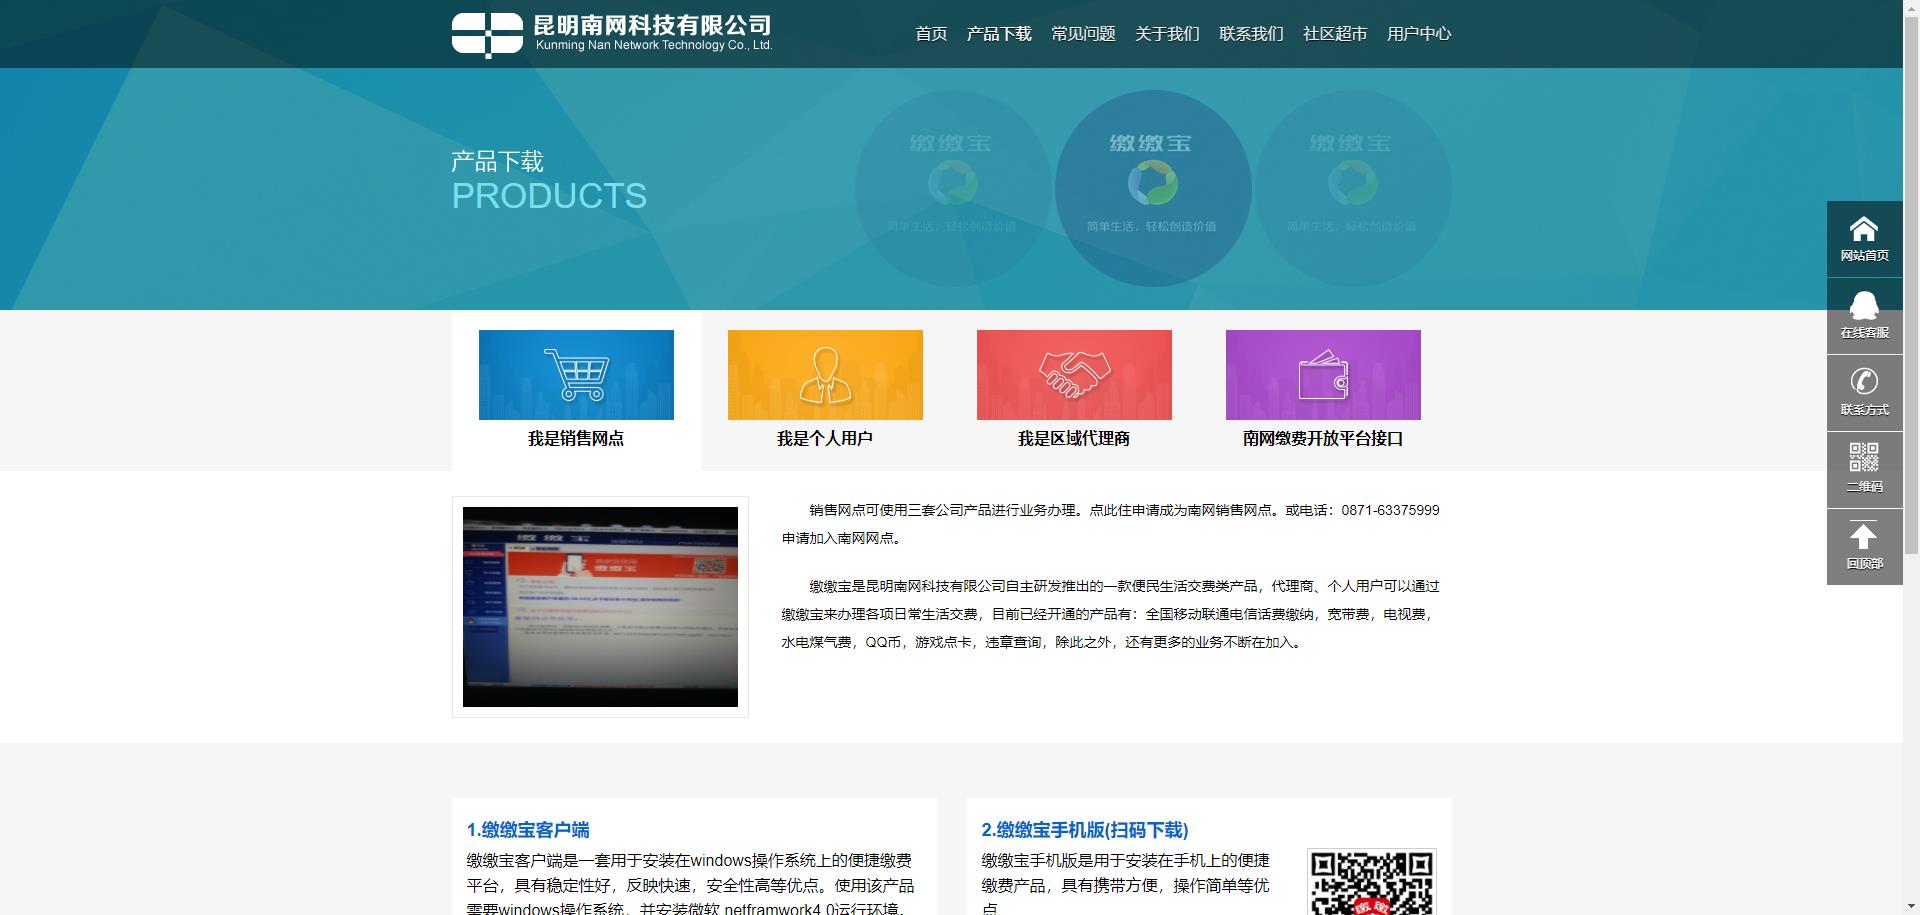1920x915 pixels.
Task: Open 关于我们 navigation item
Action: pos(1167,34)
